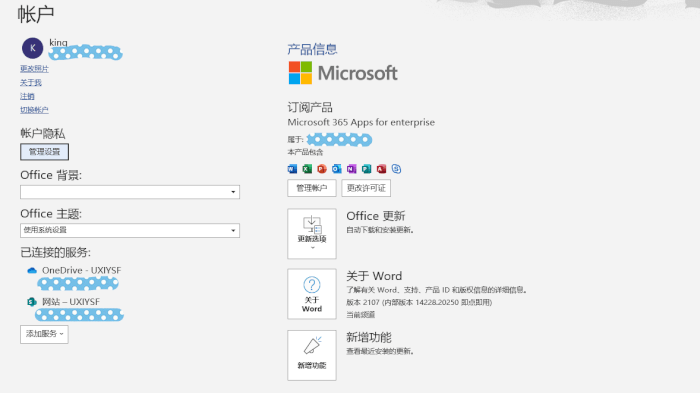700x393 pixels.
Task: Open the 关于 Word button
Action: (312, 294)
